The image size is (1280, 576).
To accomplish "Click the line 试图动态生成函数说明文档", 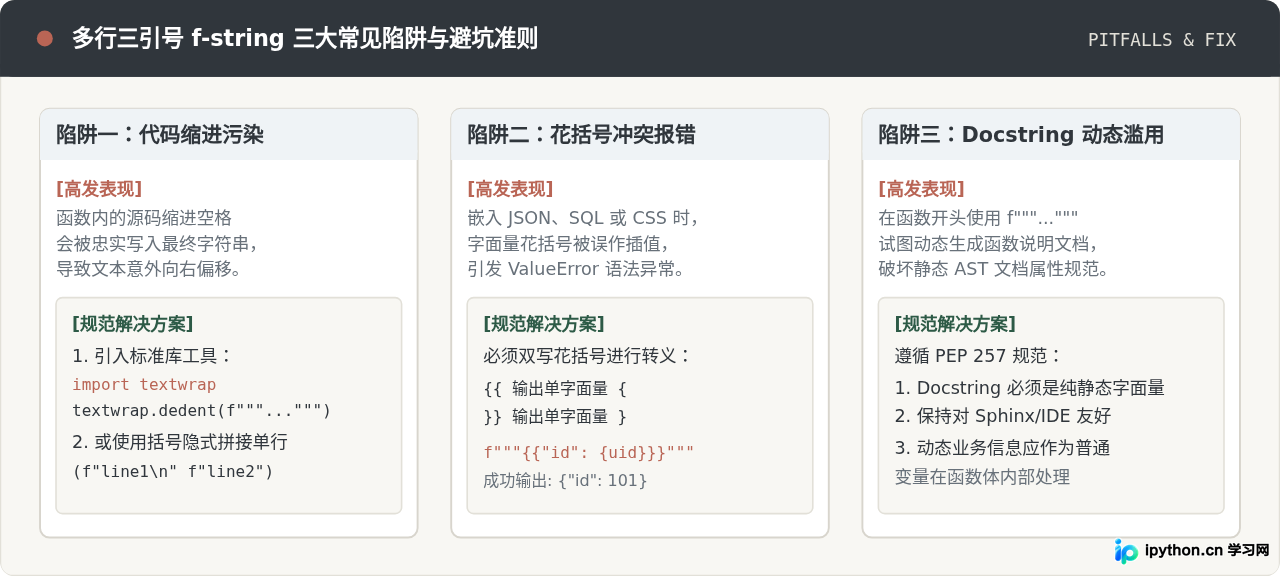I will click(x=988, y=243).
